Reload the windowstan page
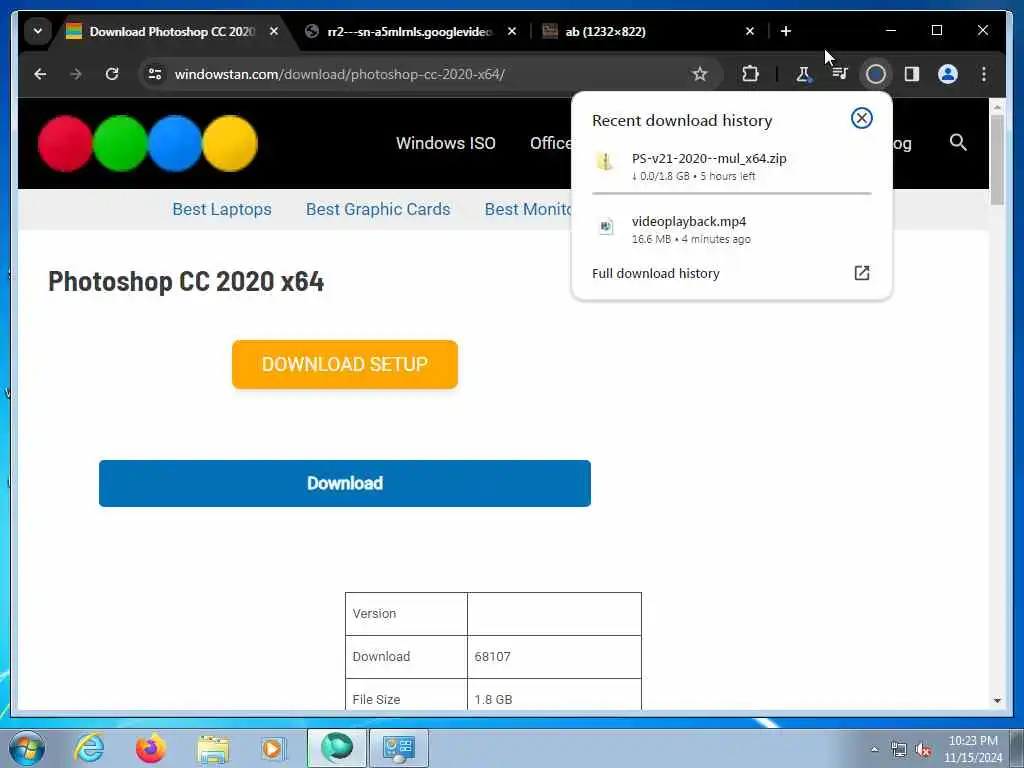This screenshot has width=1024, height=768. 112,74
